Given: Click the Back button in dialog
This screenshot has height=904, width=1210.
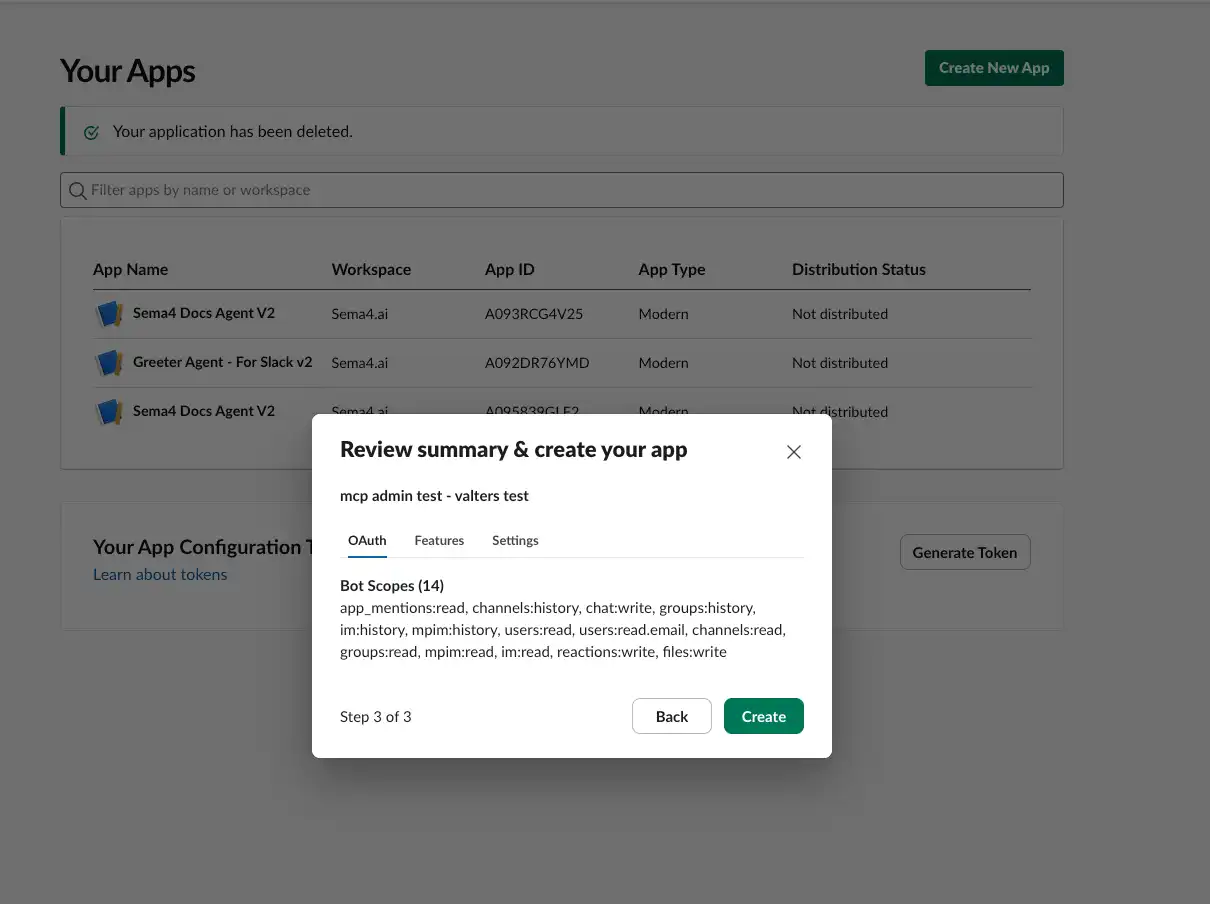Looking at the screenshot, I should (x=671, y=716).
